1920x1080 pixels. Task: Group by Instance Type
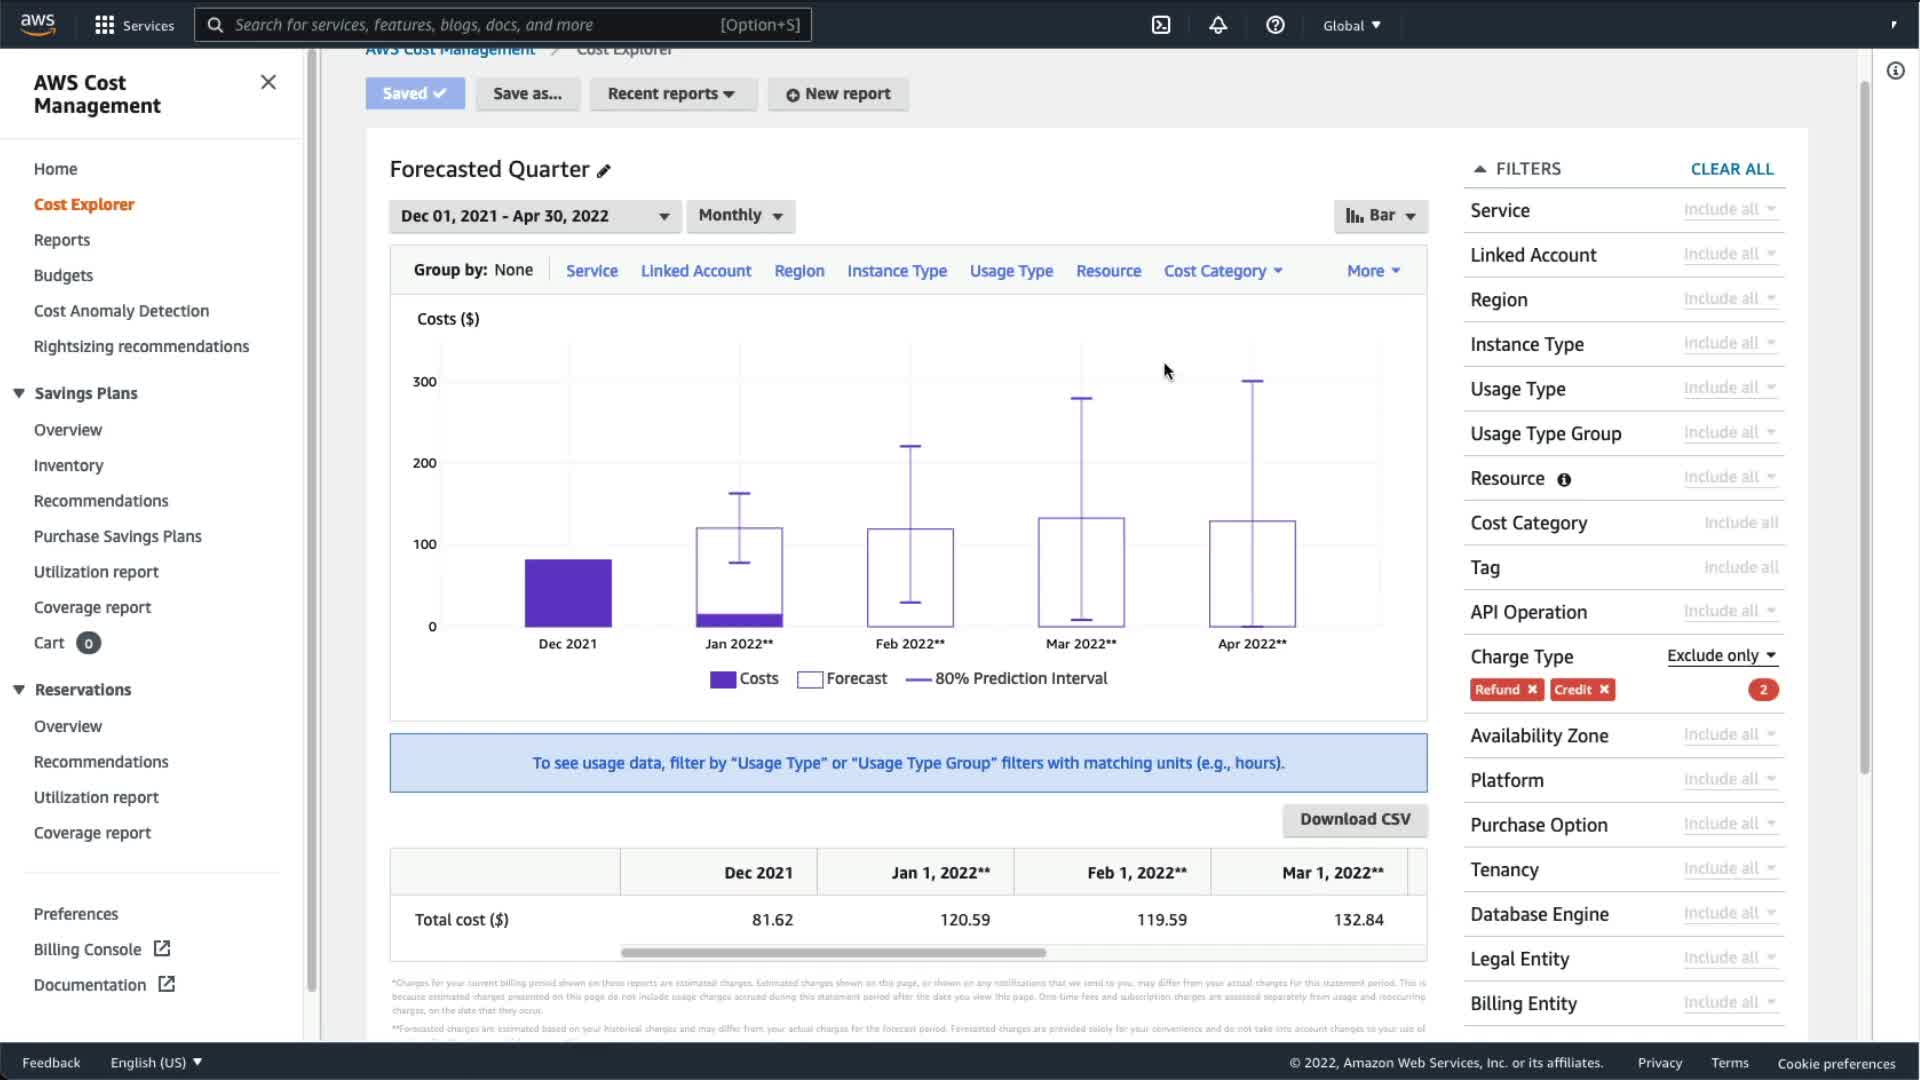tap(896, 271)
